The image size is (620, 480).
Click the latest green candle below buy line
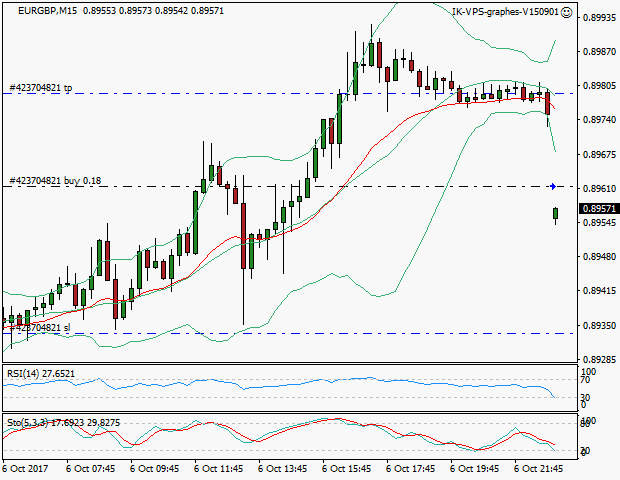click(556, 214)
